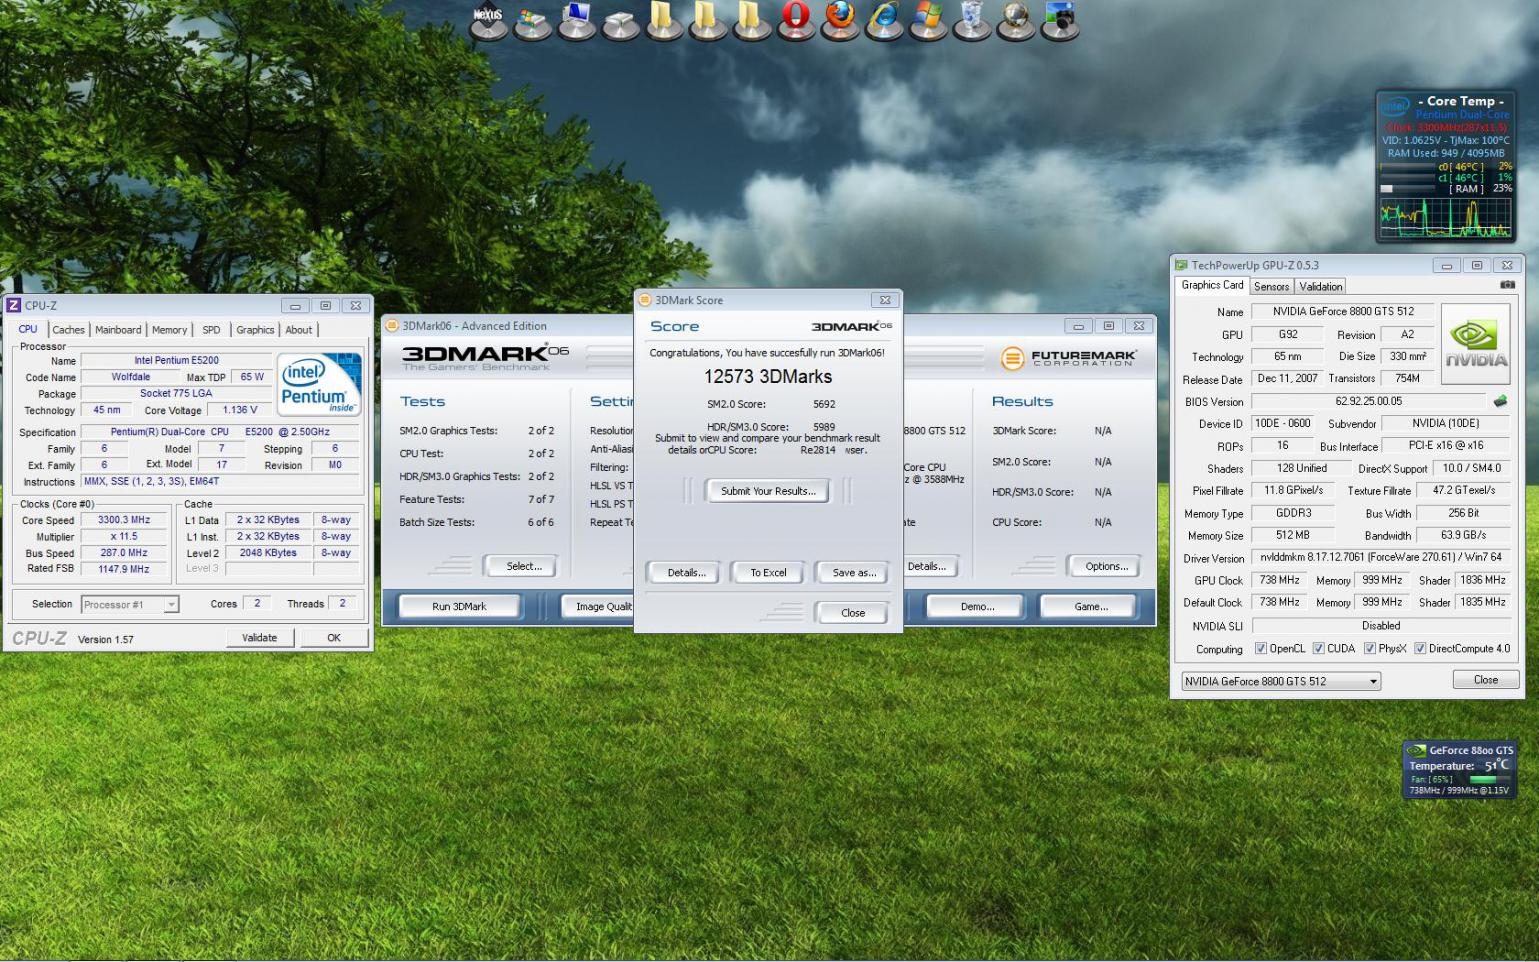Click the NVIDIA logo in GPU-Z
This screenshot has width=1539, height=962.
click(1476, 344)
